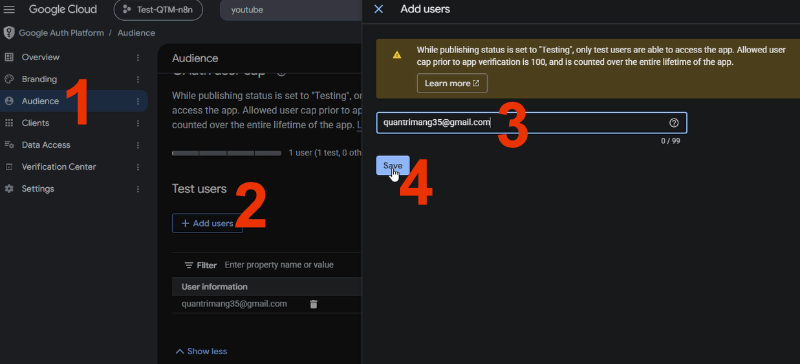Click the Branding palette icon
Viewport: 800px width, 364px height.
[x=9, y=79]
